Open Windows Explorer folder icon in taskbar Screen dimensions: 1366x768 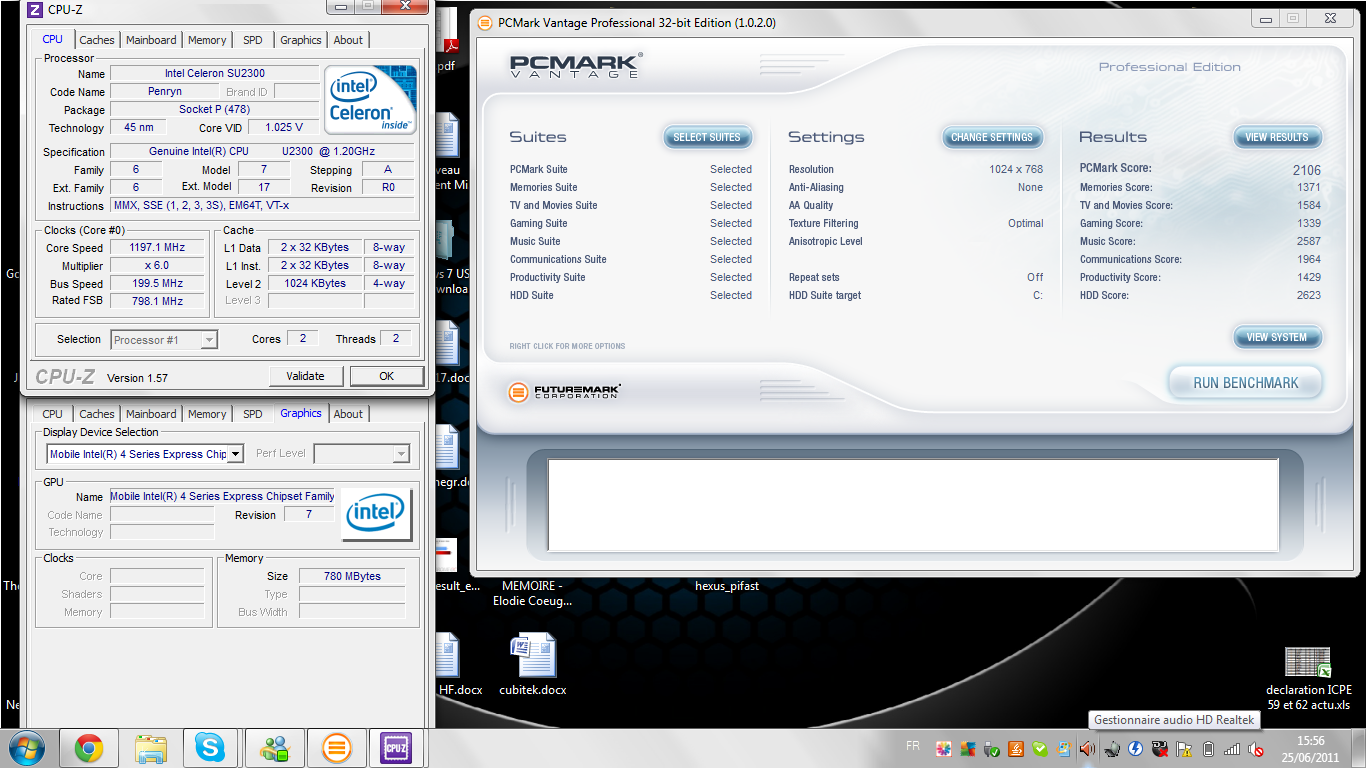[150, 748]
